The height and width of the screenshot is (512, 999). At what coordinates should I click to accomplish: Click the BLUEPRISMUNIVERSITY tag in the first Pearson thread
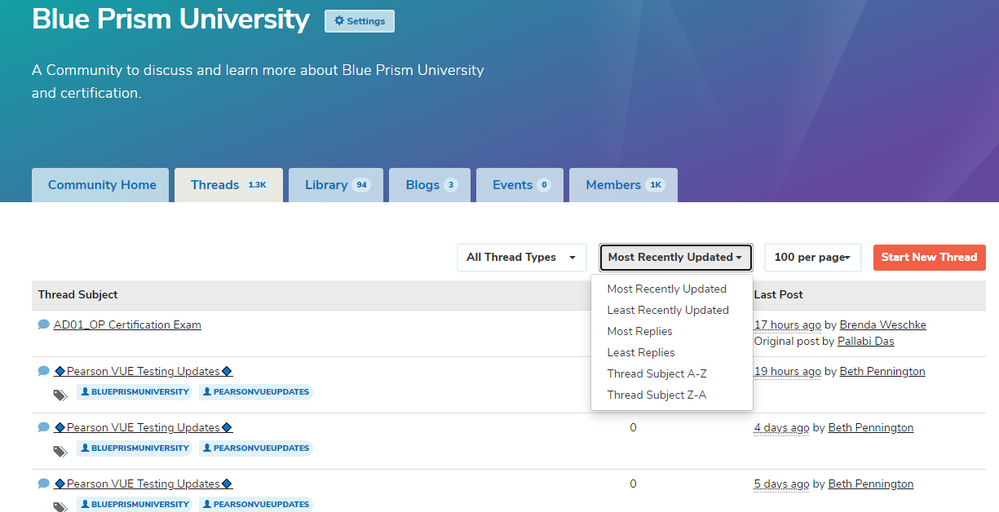coord(134,393)
